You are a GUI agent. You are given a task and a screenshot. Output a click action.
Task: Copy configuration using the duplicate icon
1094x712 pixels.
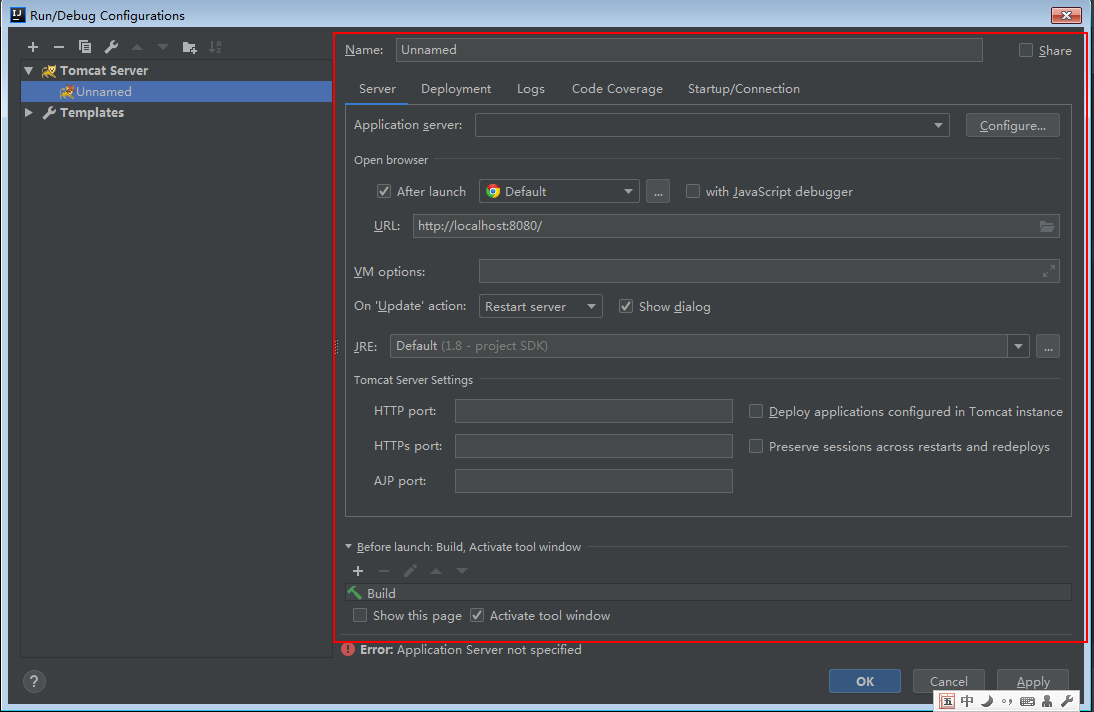[x=85, y=47]
